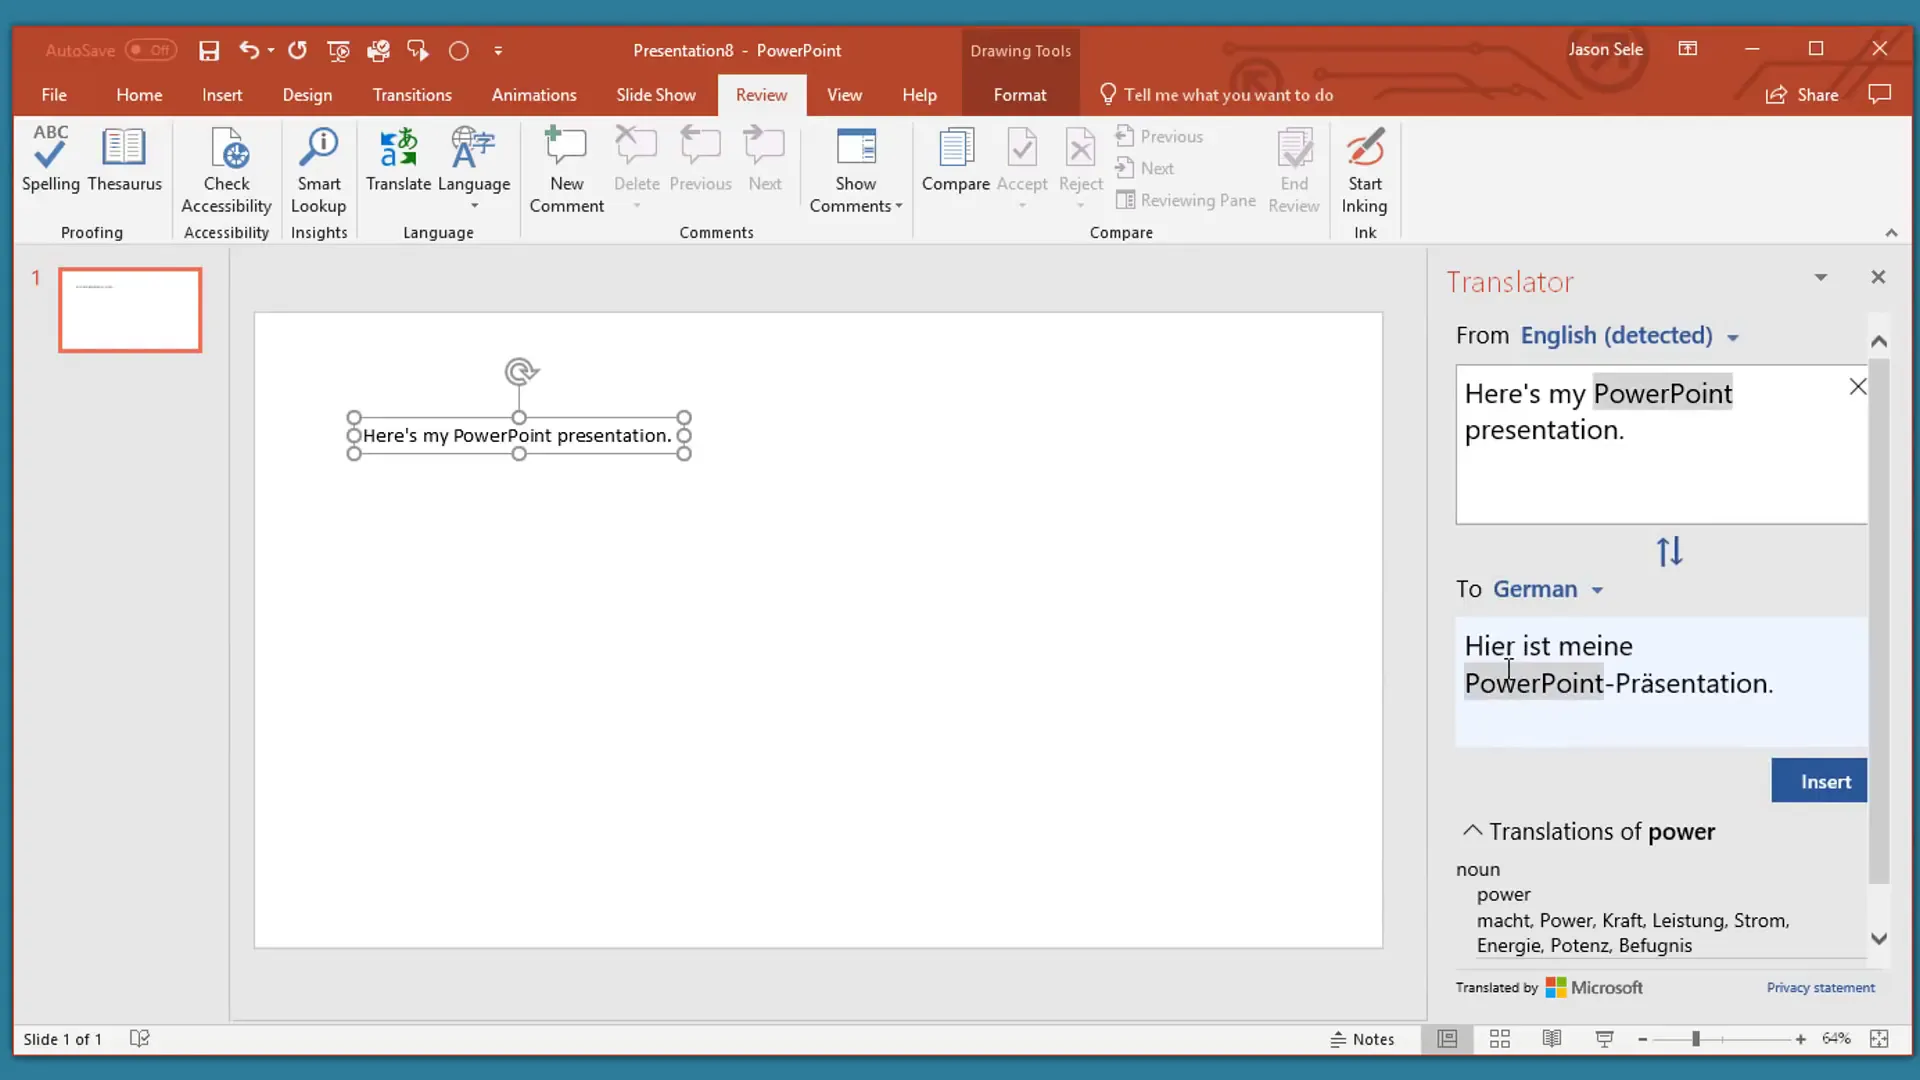Click the zoom out minus button

click(1642, 1040)
